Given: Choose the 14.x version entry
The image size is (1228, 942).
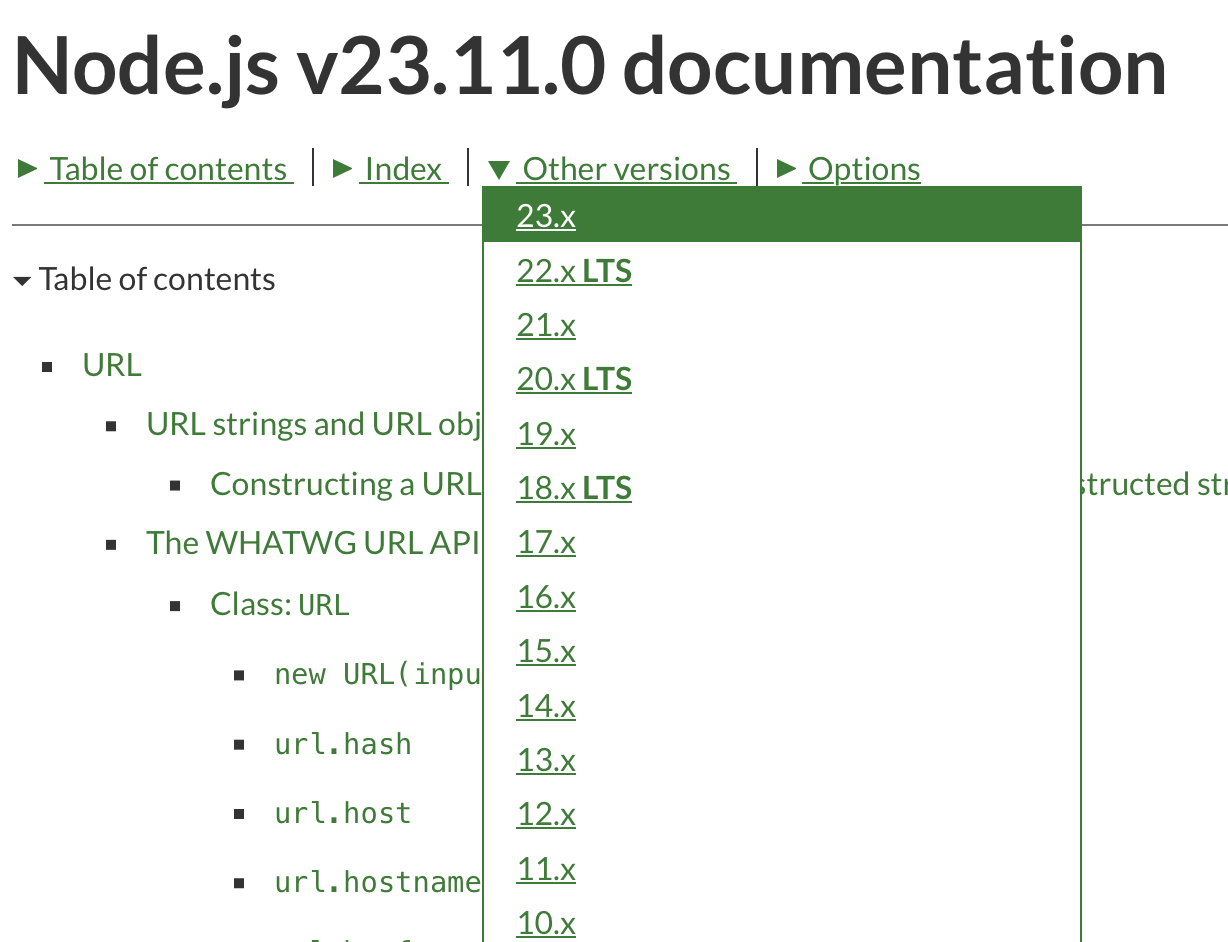Looking at the screenshot, I should coord(546,706).
